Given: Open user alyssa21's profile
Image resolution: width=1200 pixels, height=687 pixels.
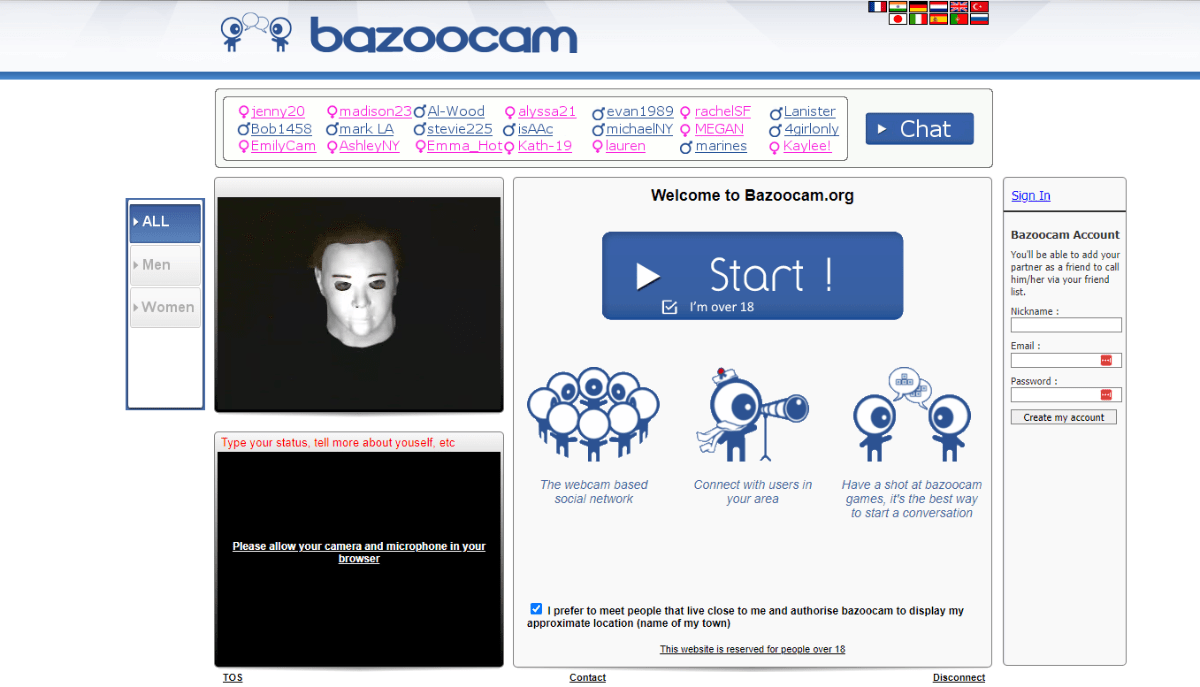Looking at the screenshot, I should pos(547,112).
